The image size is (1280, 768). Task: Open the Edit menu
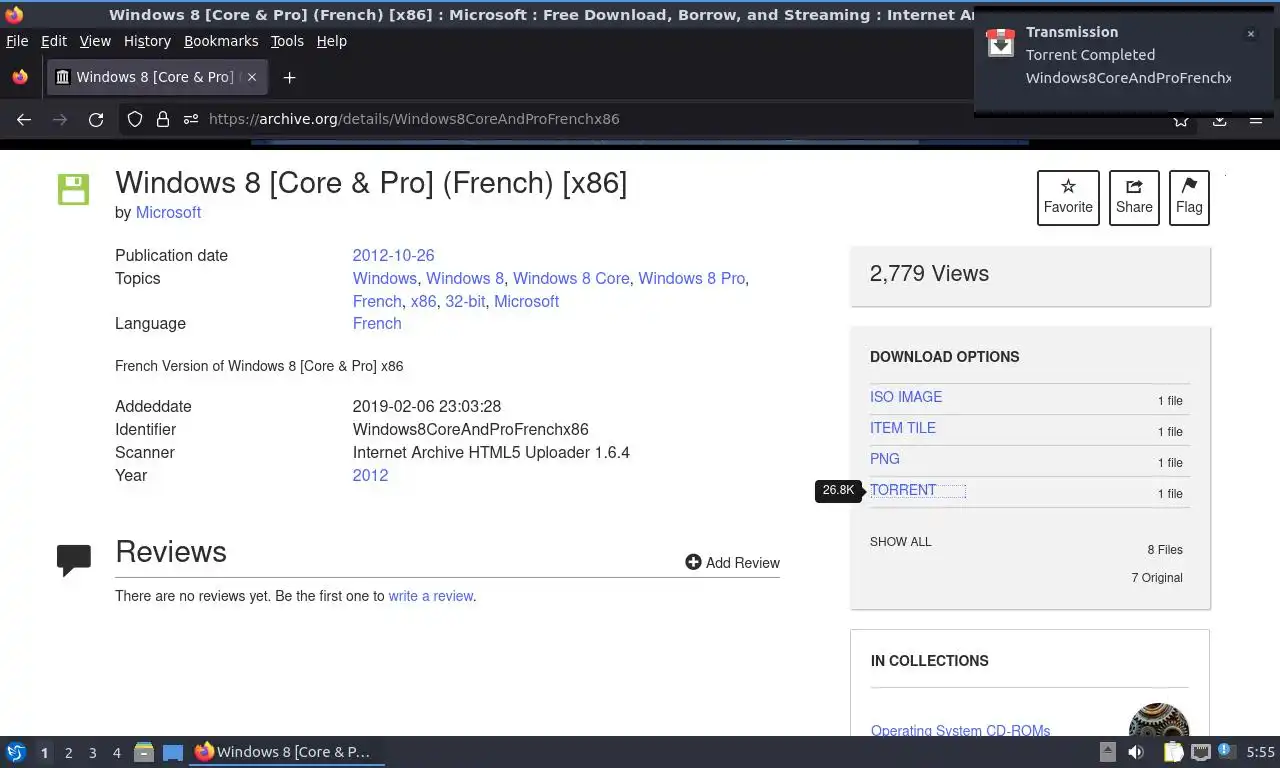[54, 41]
